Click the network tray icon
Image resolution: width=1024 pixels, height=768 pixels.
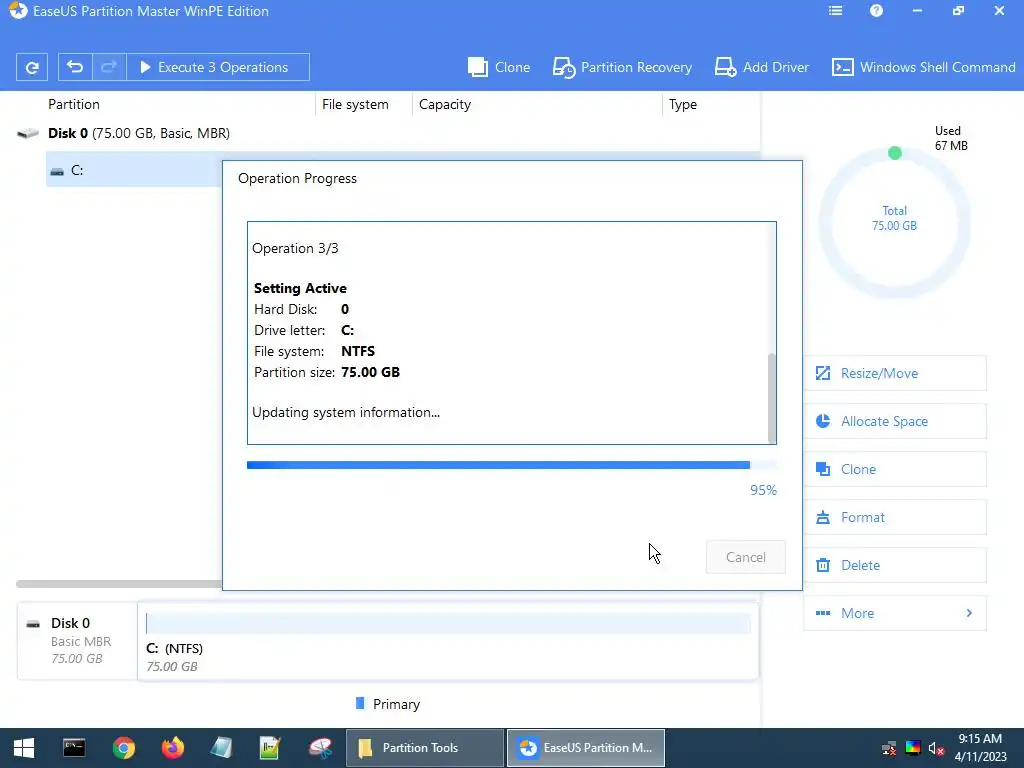point(889,748)
